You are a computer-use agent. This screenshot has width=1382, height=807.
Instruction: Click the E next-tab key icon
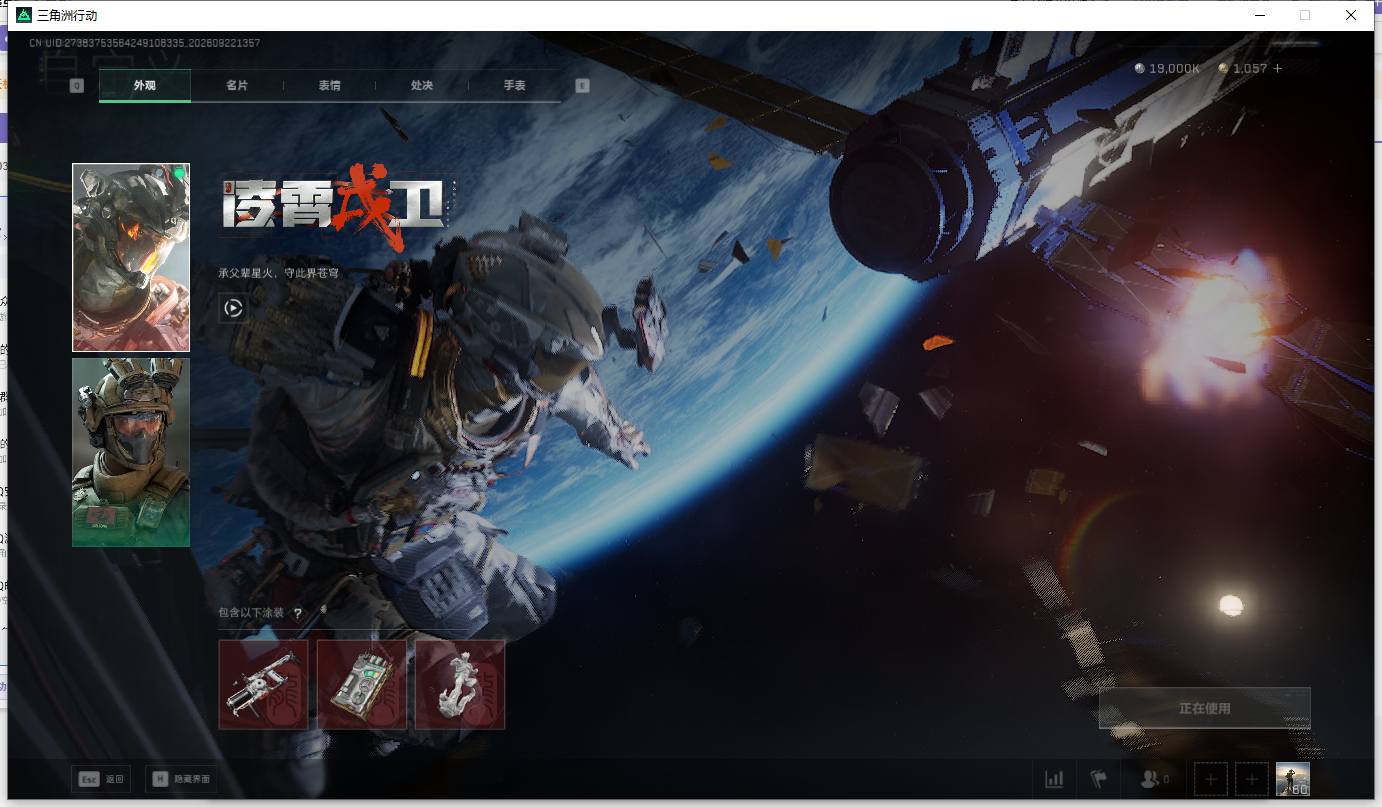tap(582, 86)
